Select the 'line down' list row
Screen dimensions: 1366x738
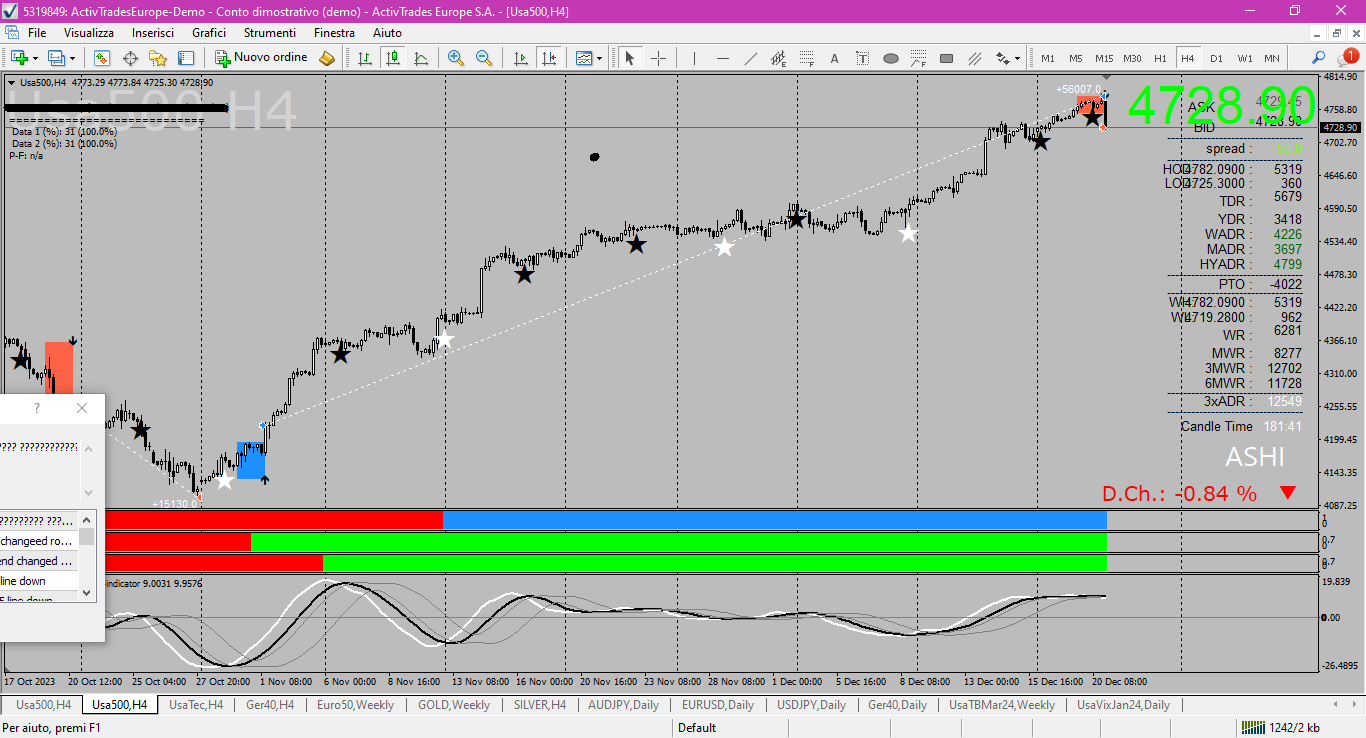[x=39, y=581]
